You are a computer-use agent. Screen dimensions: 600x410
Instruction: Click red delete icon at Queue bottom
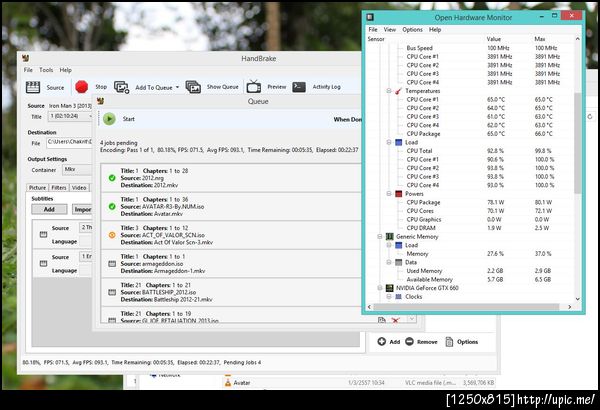click(x=395, y=320)
